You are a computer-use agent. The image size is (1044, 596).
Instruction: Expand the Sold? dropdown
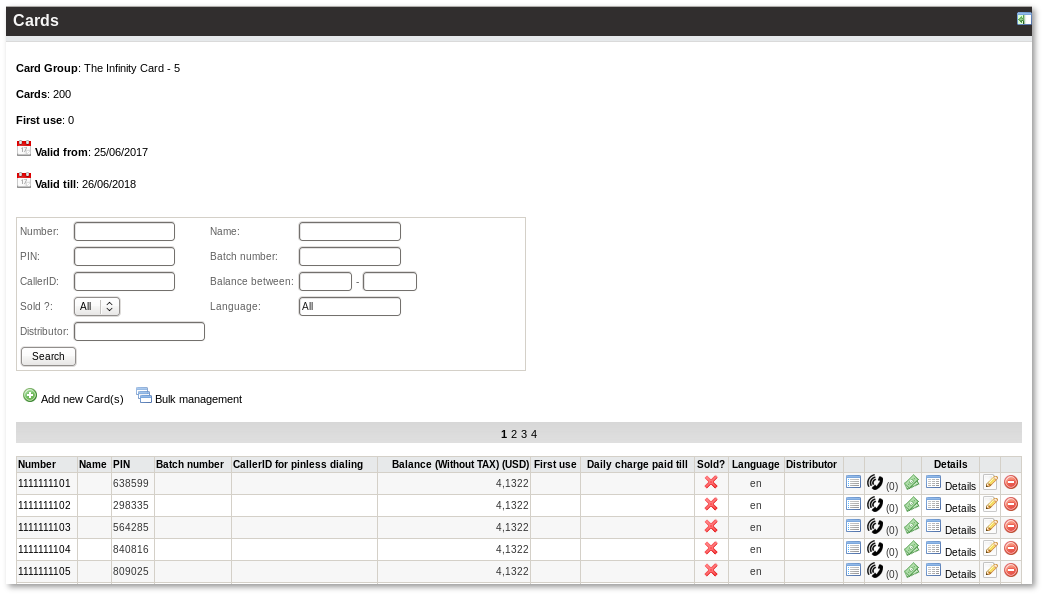click(97, 306)
